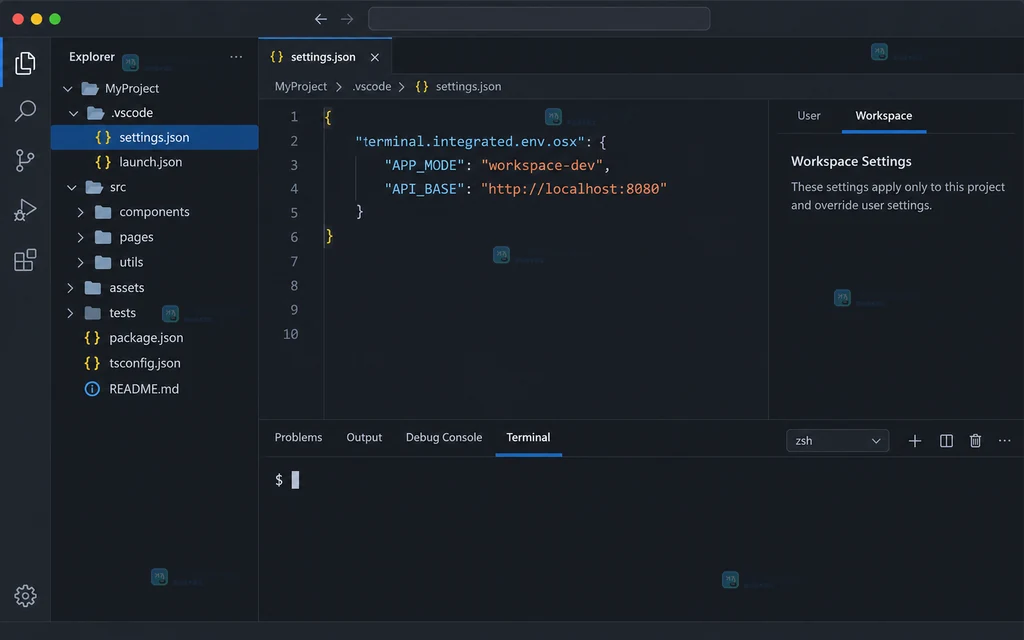Screen dimensions: 1024x640
Task: Open the Explorer view in activity bar
Action: tap(25, 63)
